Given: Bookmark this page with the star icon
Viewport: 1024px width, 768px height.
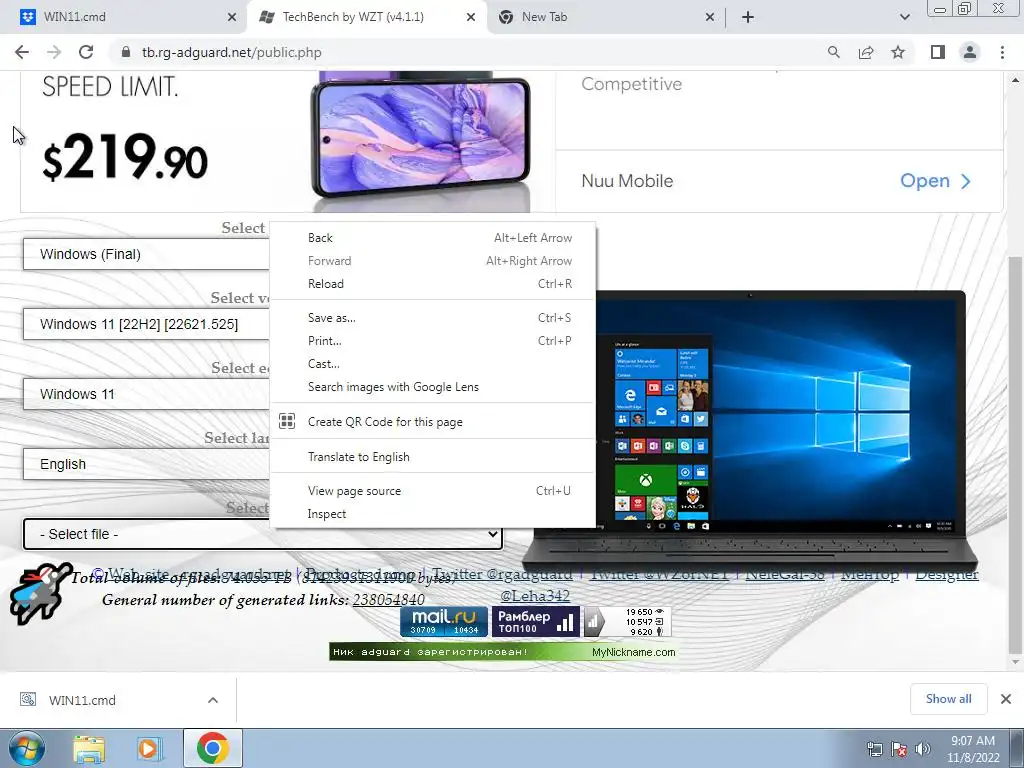Looking at the screenshot, I should coord(898,52).
